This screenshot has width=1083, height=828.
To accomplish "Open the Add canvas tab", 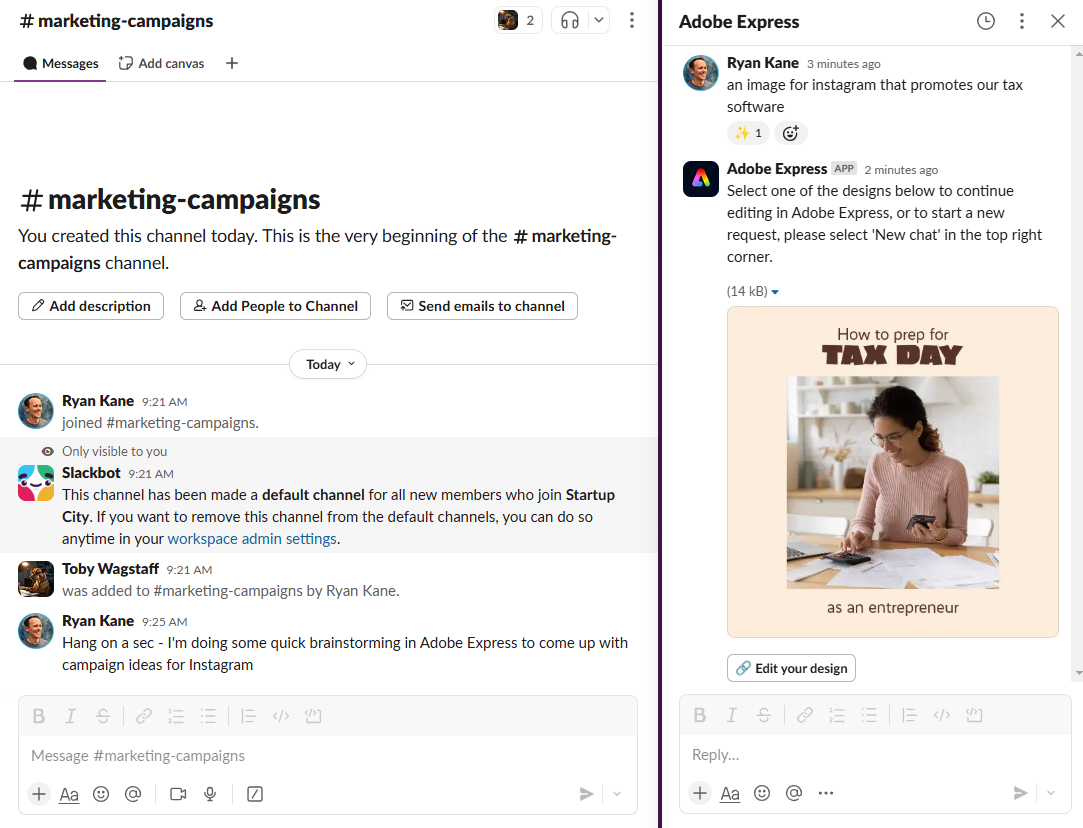I will (162, 64).
